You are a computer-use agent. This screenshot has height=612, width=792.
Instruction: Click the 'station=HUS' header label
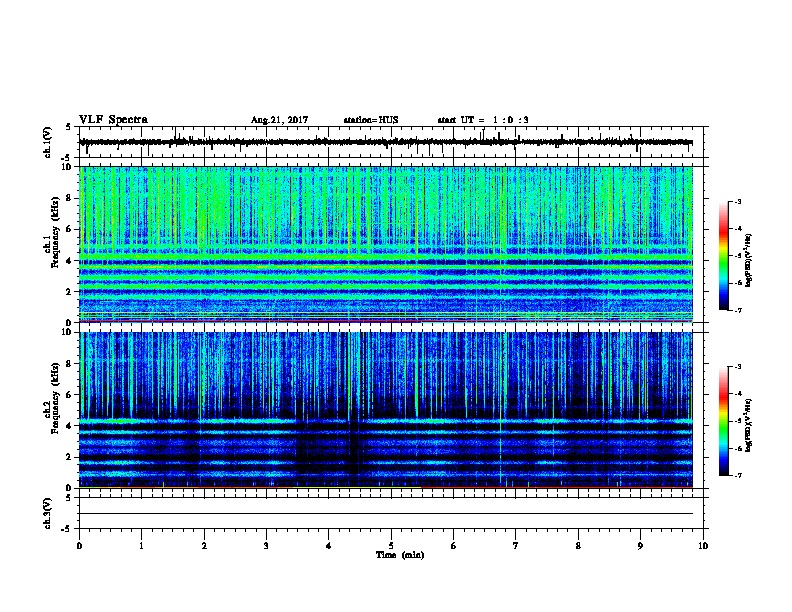click(371, 120)
